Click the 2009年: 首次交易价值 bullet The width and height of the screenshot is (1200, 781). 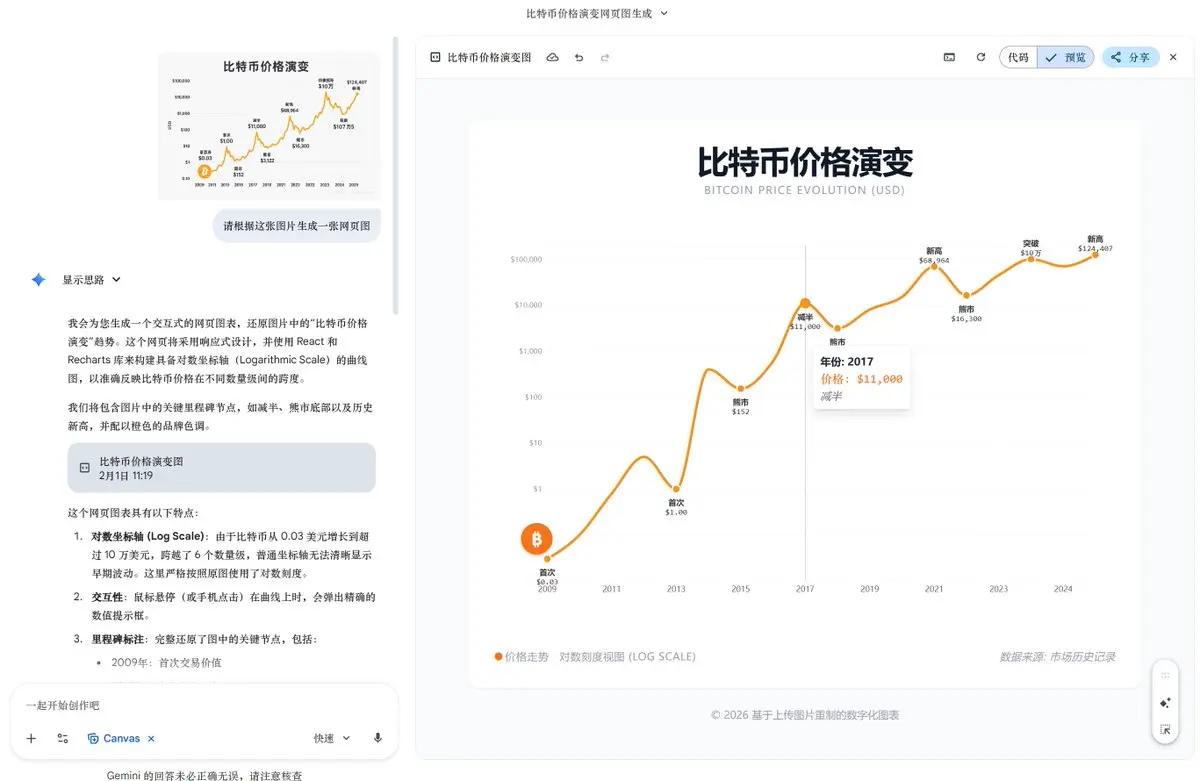[x=166, y=662]
